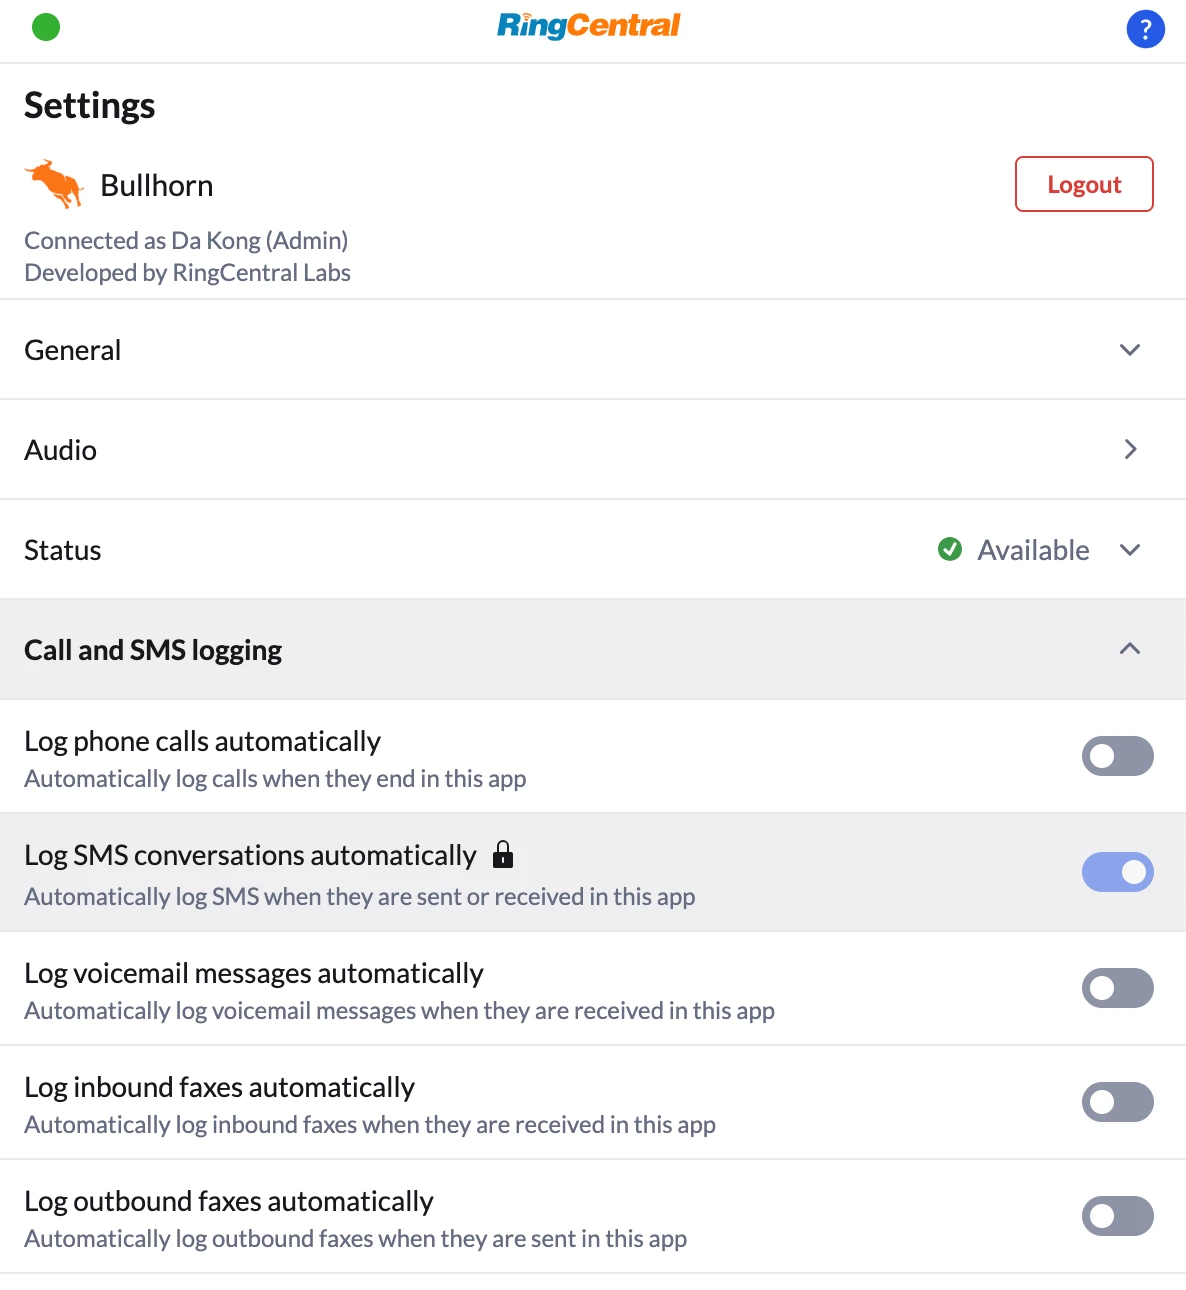Click the Available status text
Screen dimensions: 1186x1290
[x=1033, y=550]
